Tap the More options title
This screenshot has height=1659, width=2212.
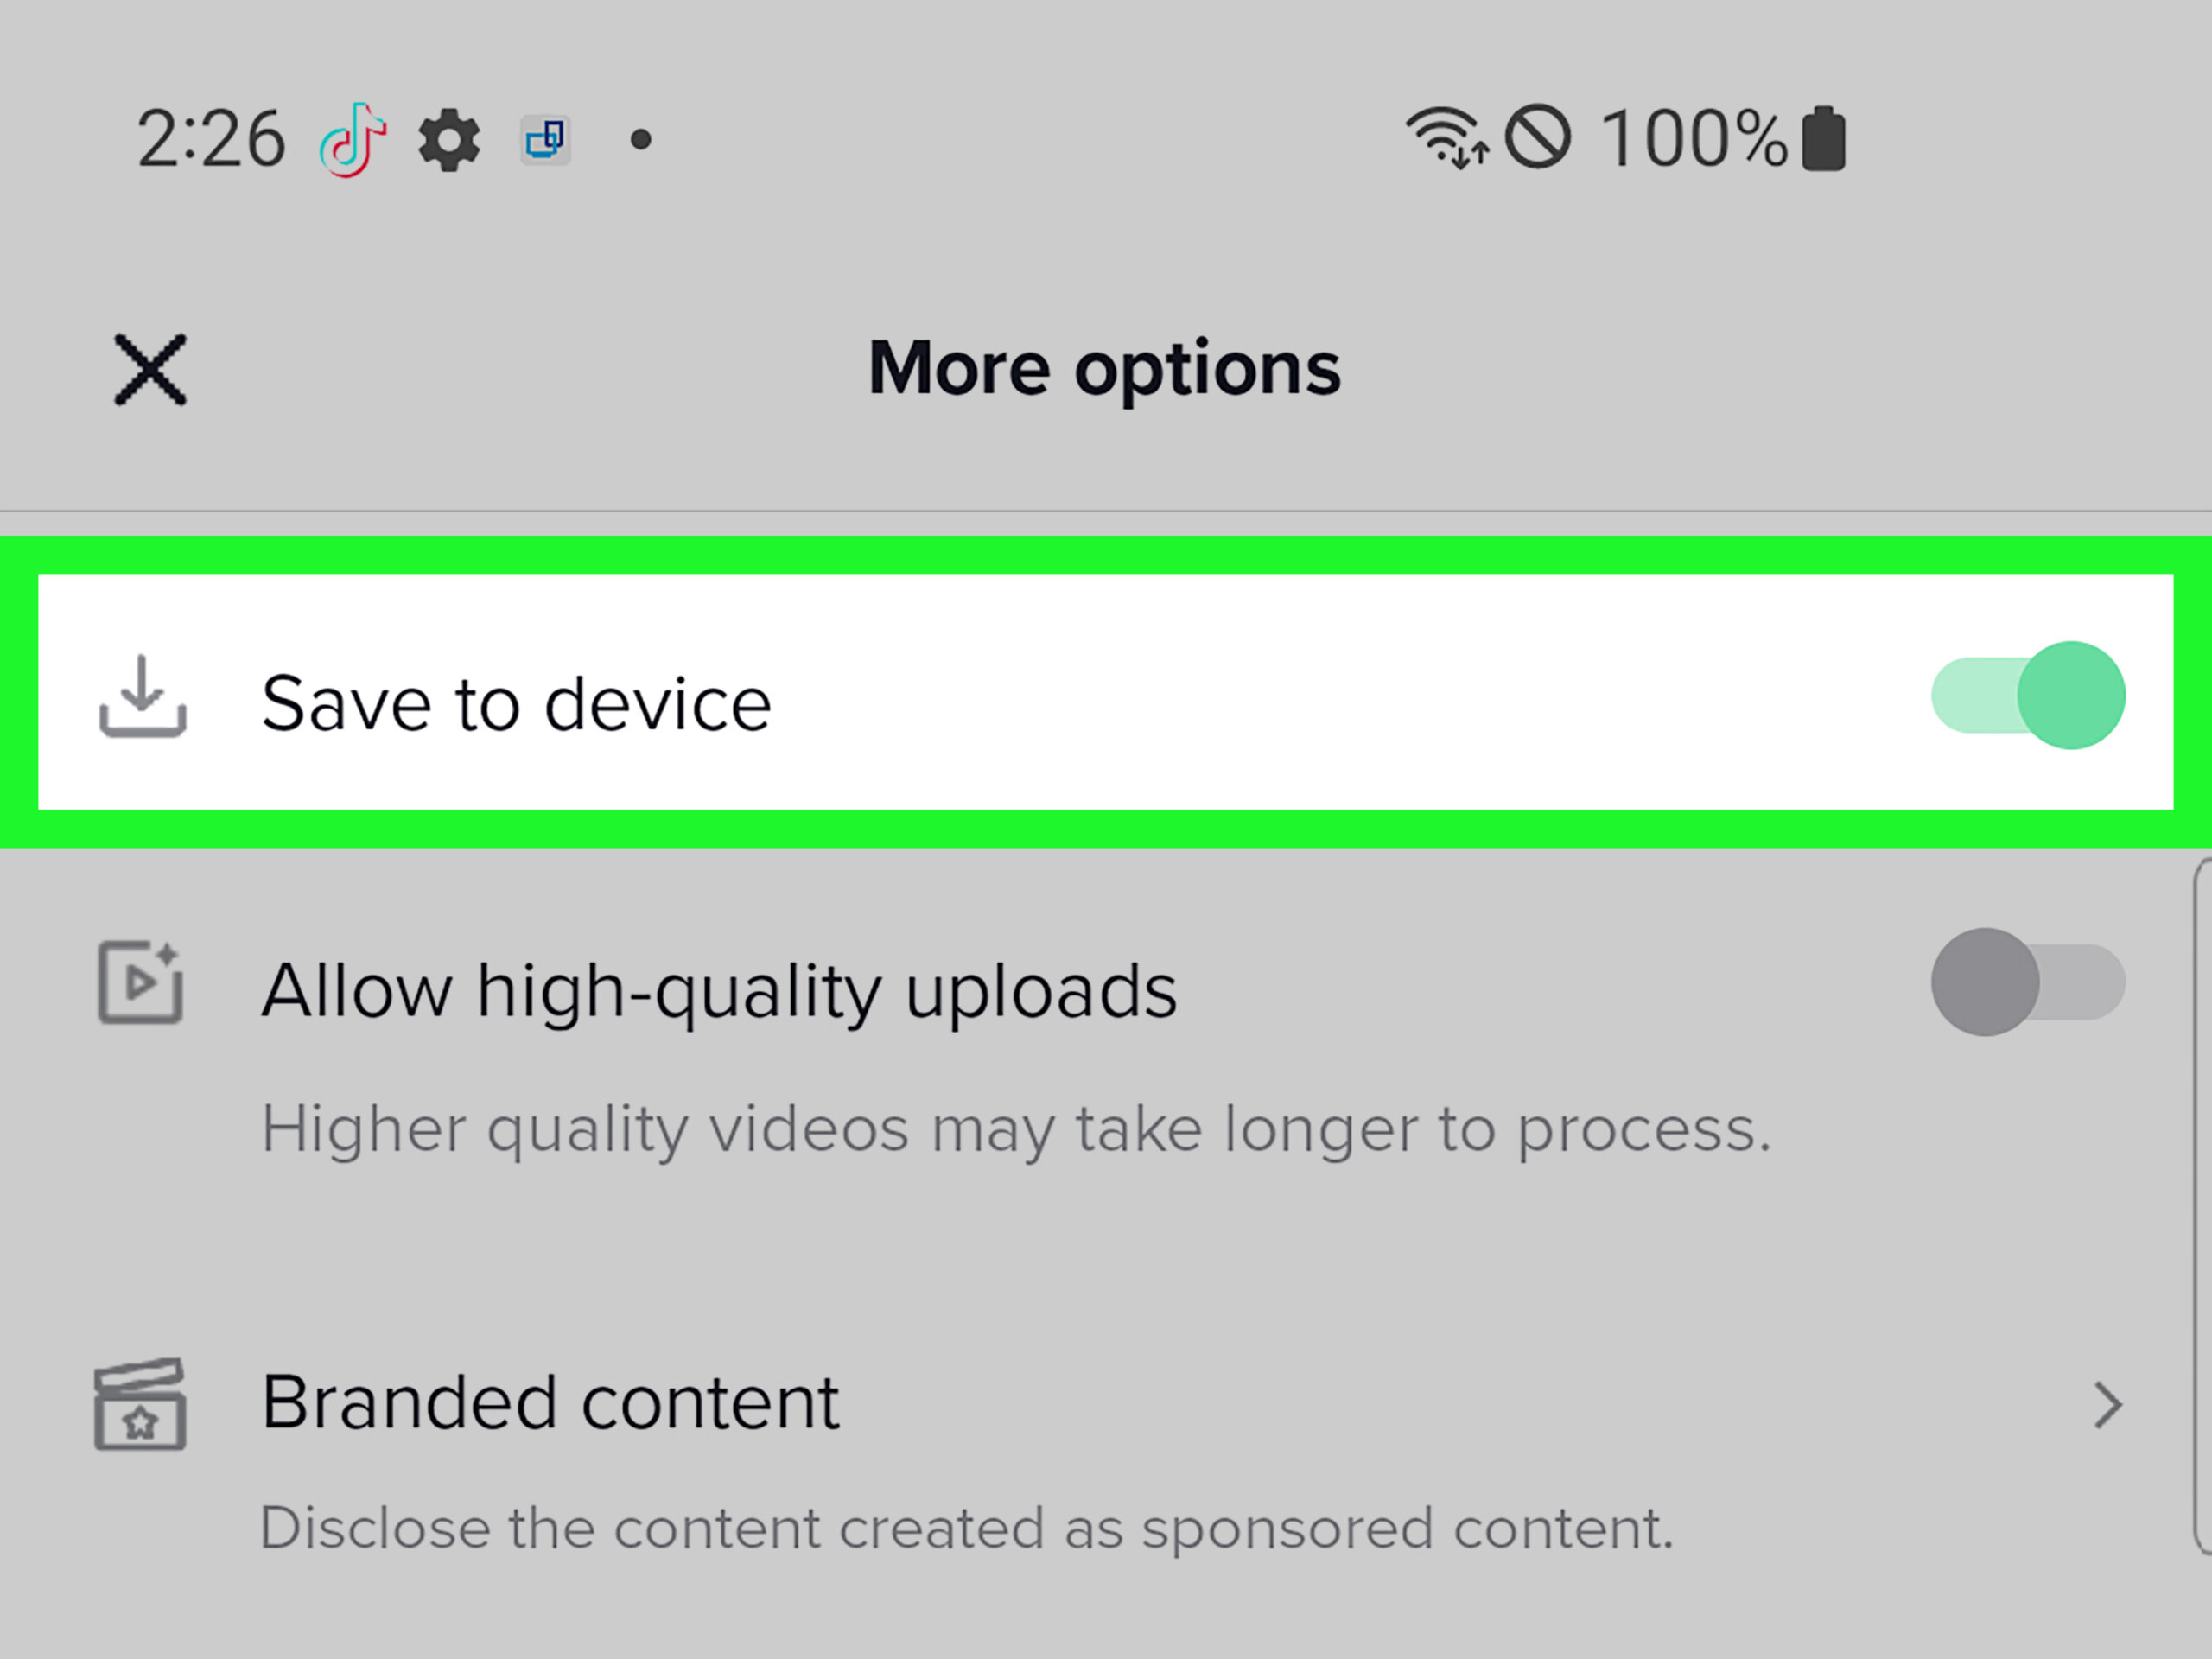tap(1104, 369)
